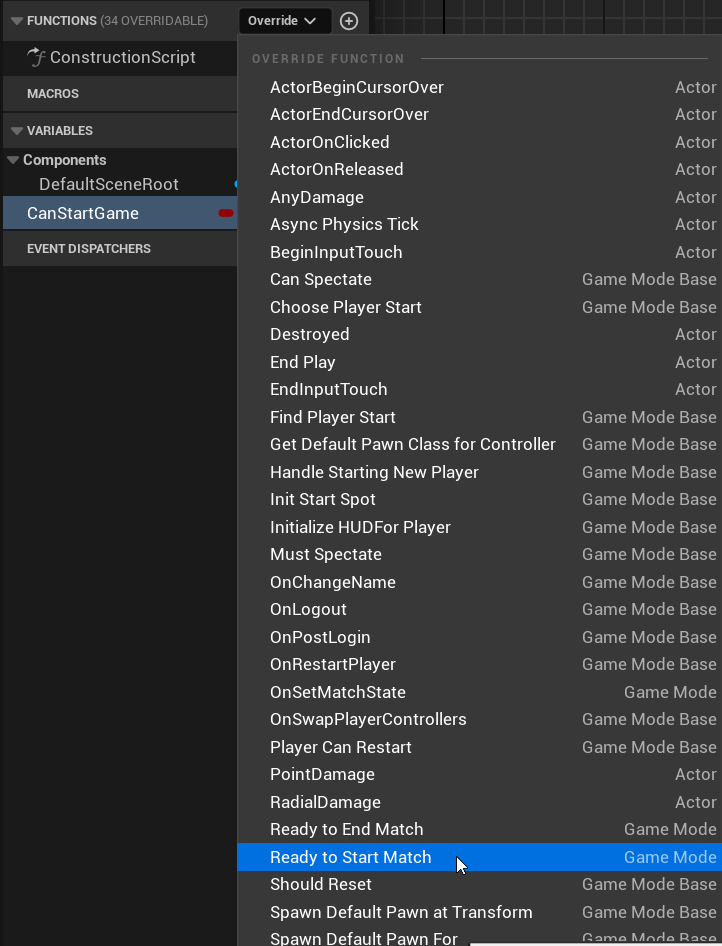Override the AnyDamage function
Screen dimensions: 722x946
pyautogui.click(x=316, y=197)
